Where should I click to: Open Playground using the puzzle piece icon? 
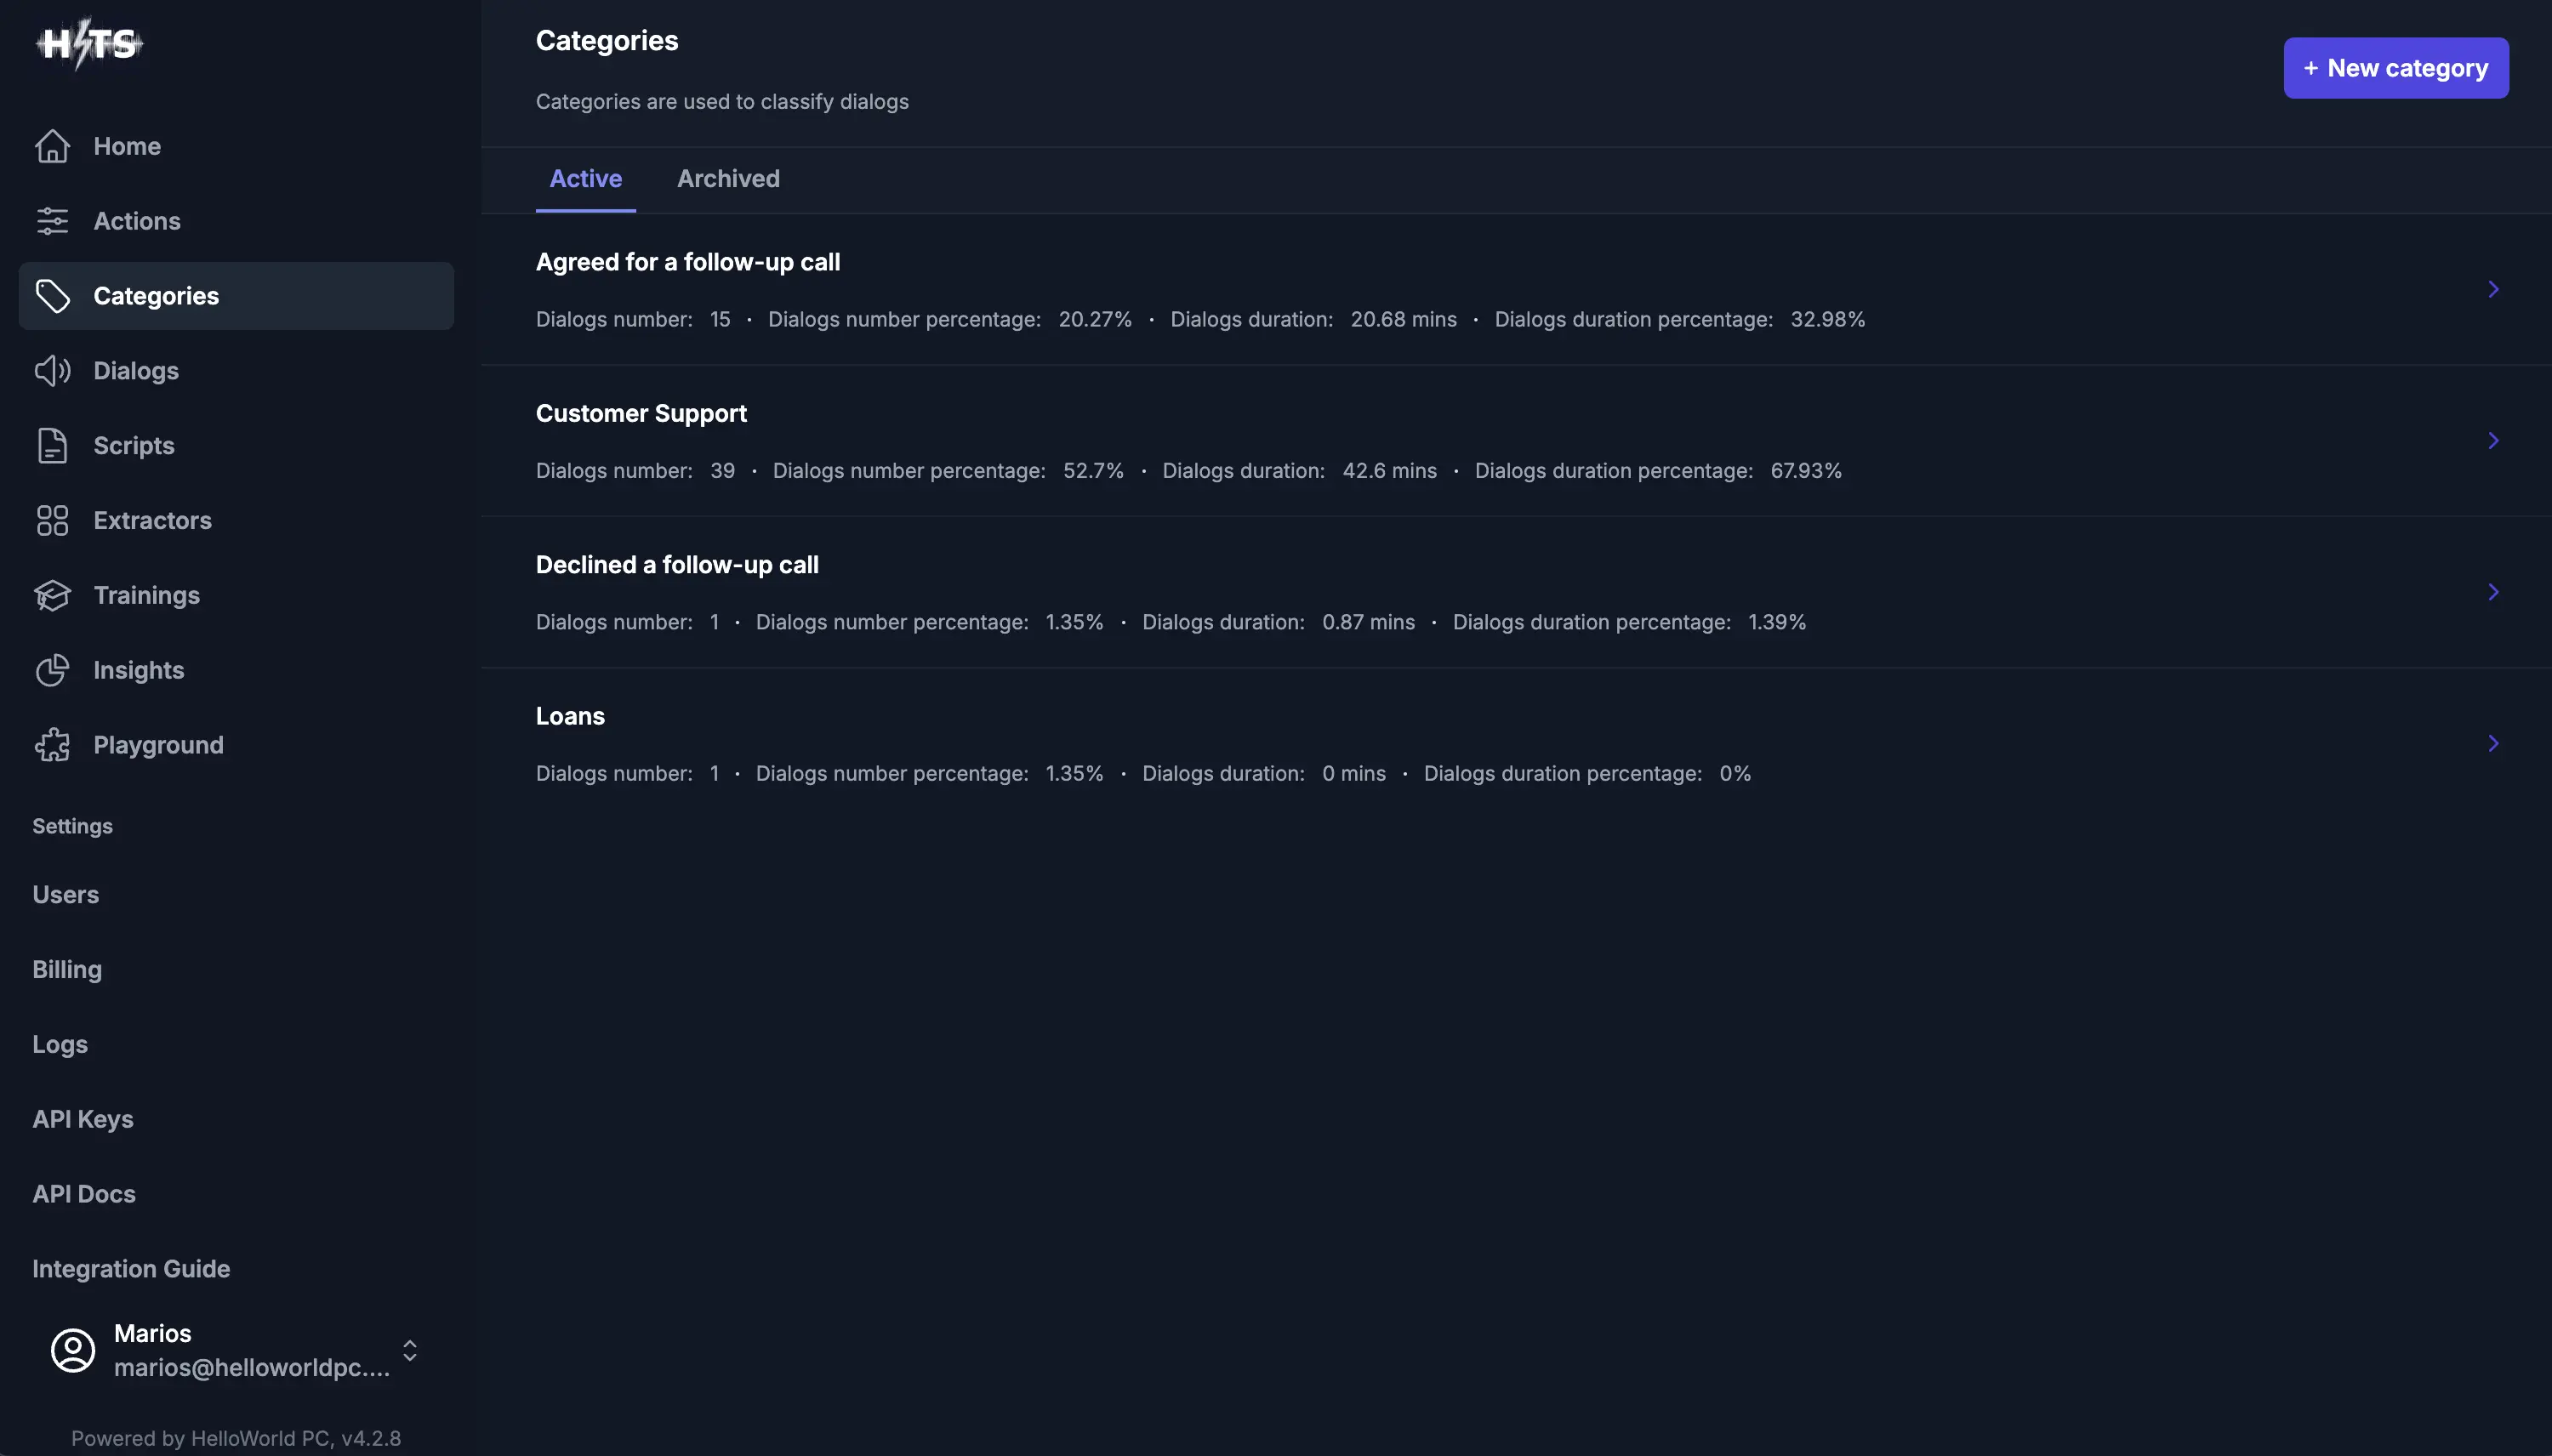[x=52, y=744]
